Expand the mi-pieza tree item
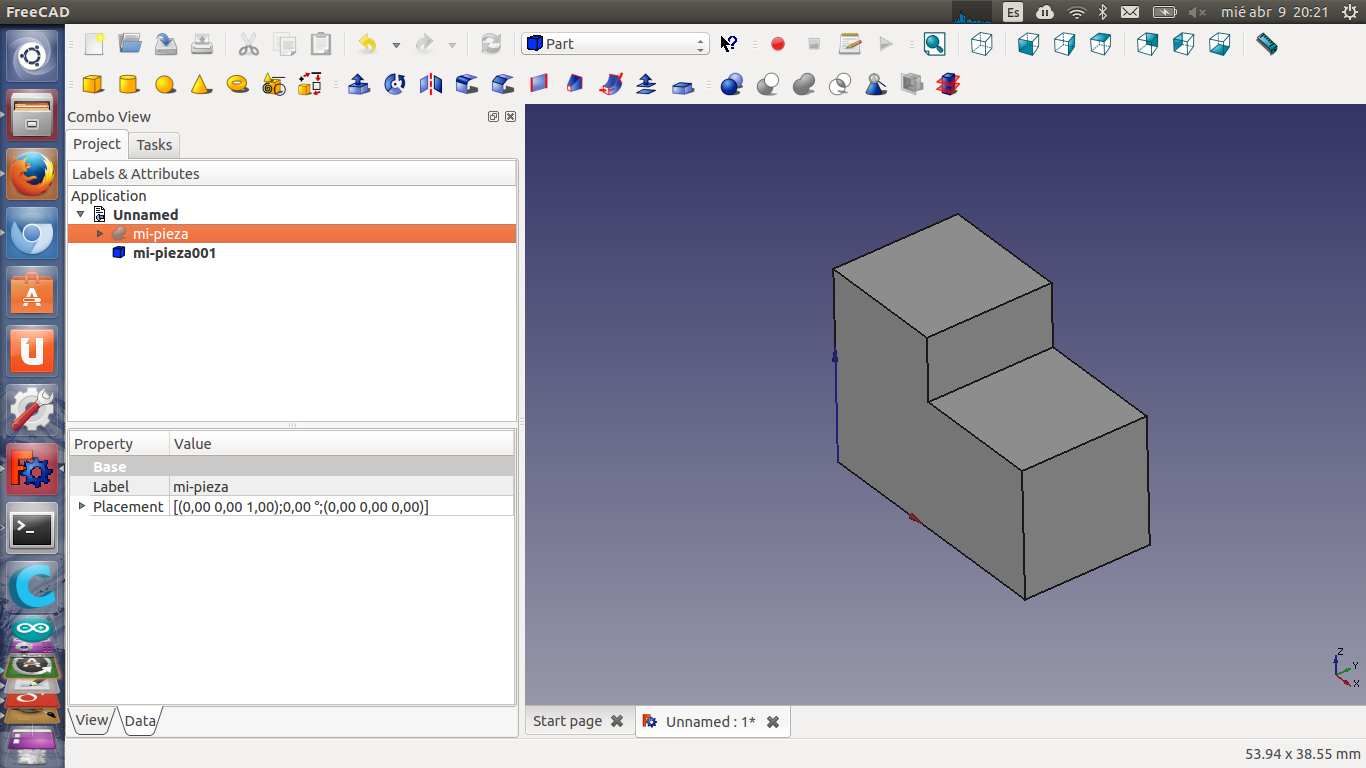 tap(100, 234)
